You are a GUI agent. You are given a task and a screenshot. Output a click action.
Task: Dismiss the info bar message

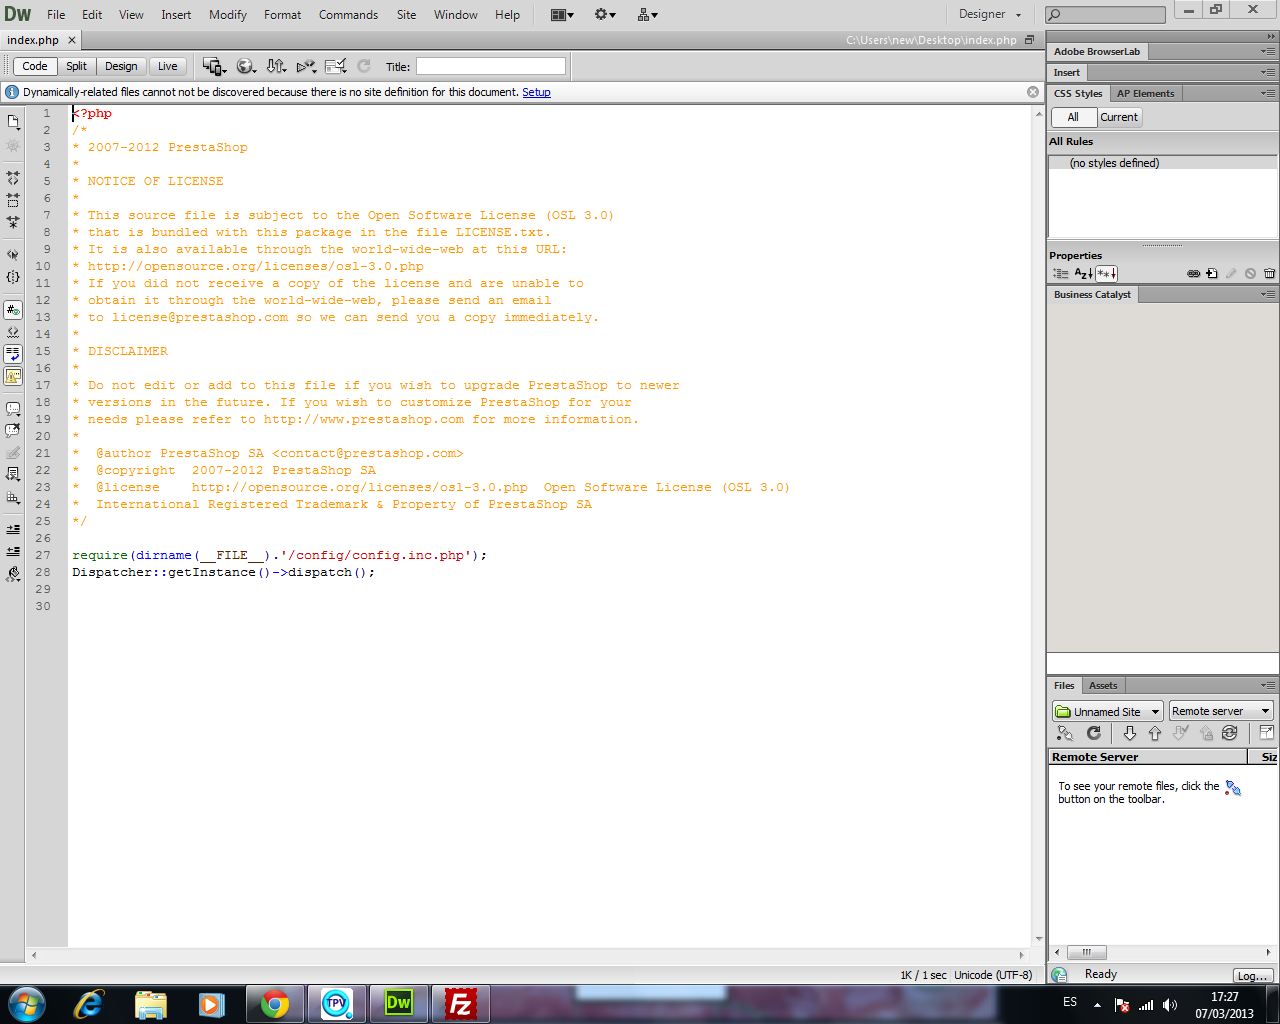click(x=1033, y=92)
